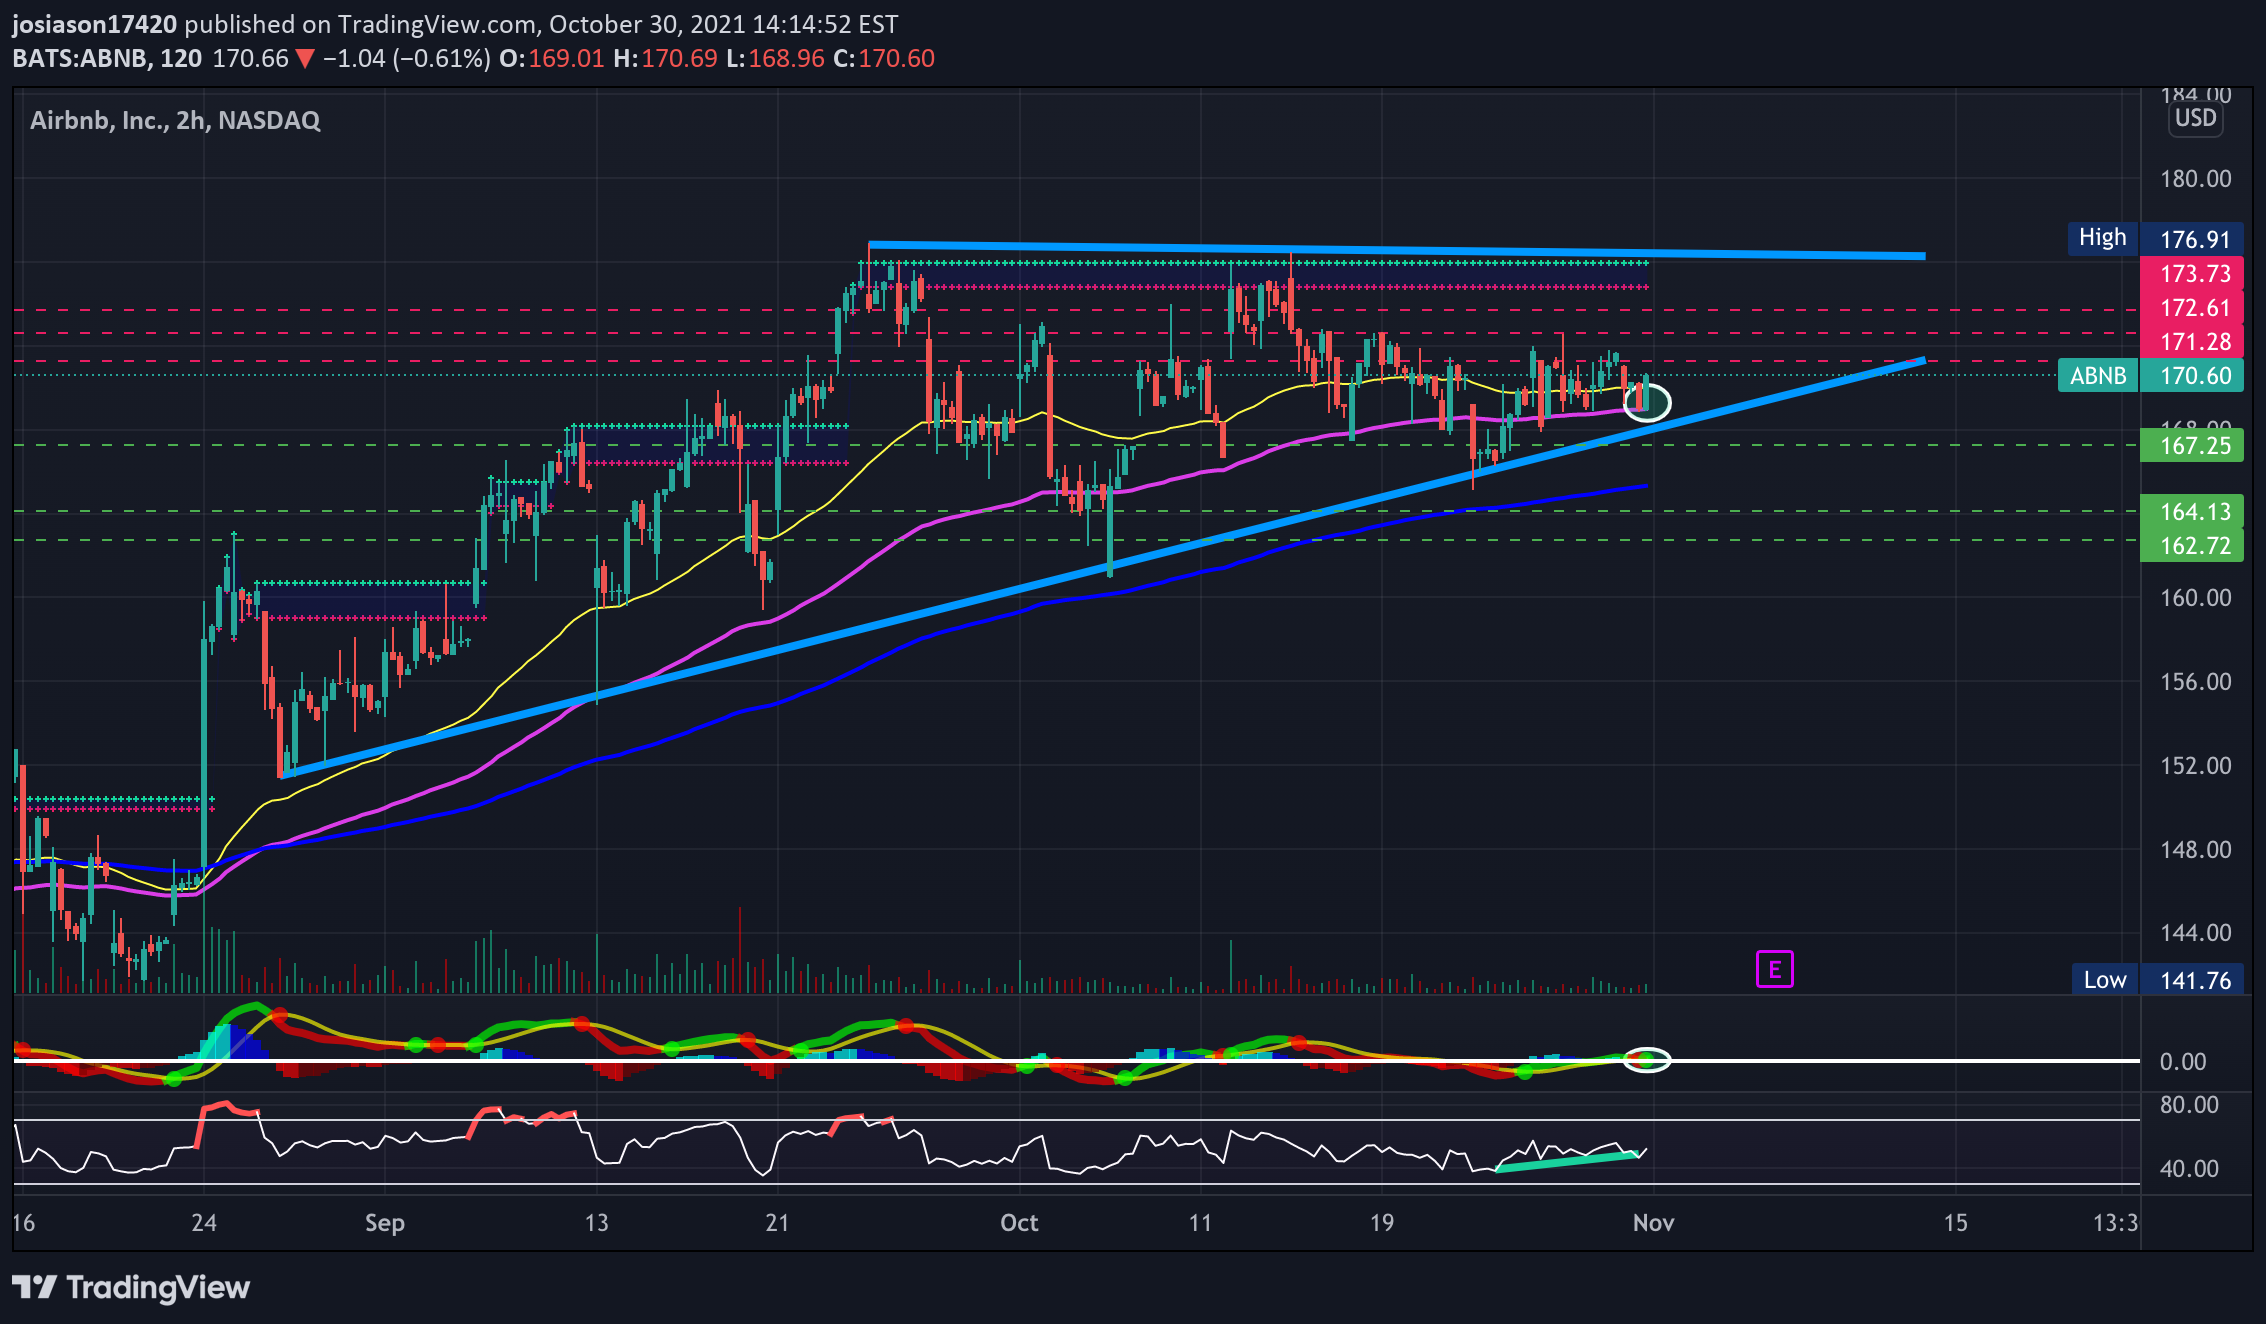The image size is (2266, 1324).
Task: Click the 160.00 price axis label
Action: click(x=2195, y=598)
